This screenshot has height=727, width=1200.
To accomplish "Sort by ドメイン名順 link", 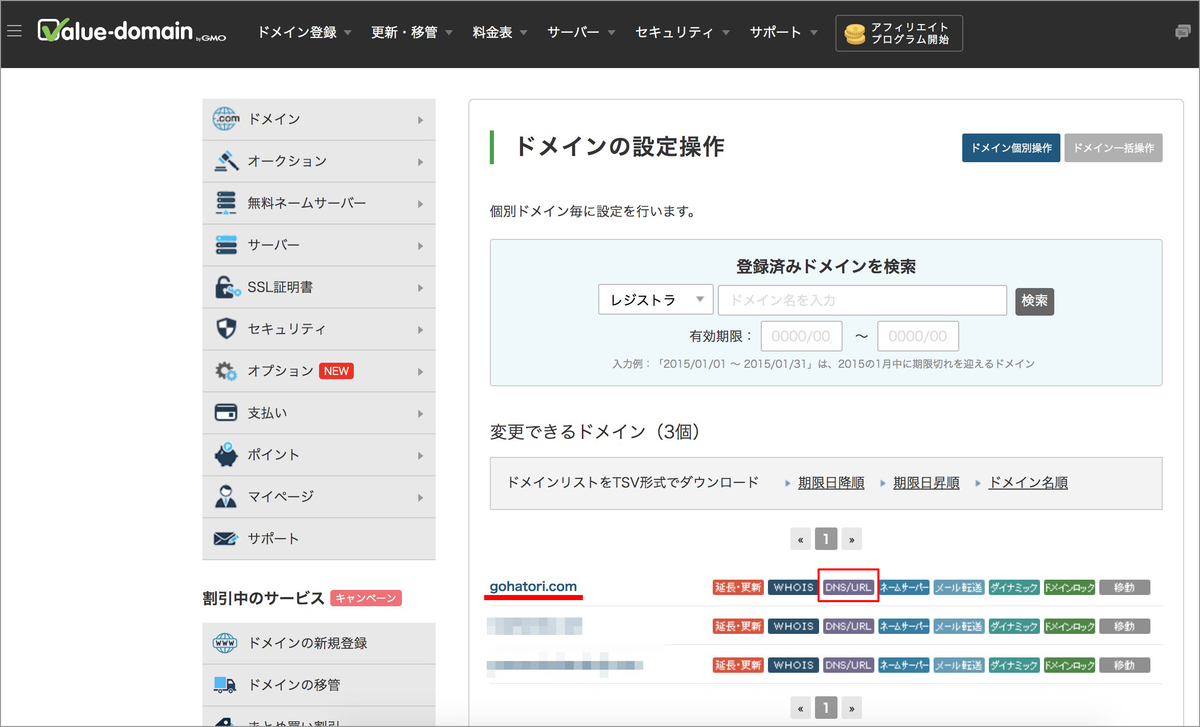I will click(1028, 482).
